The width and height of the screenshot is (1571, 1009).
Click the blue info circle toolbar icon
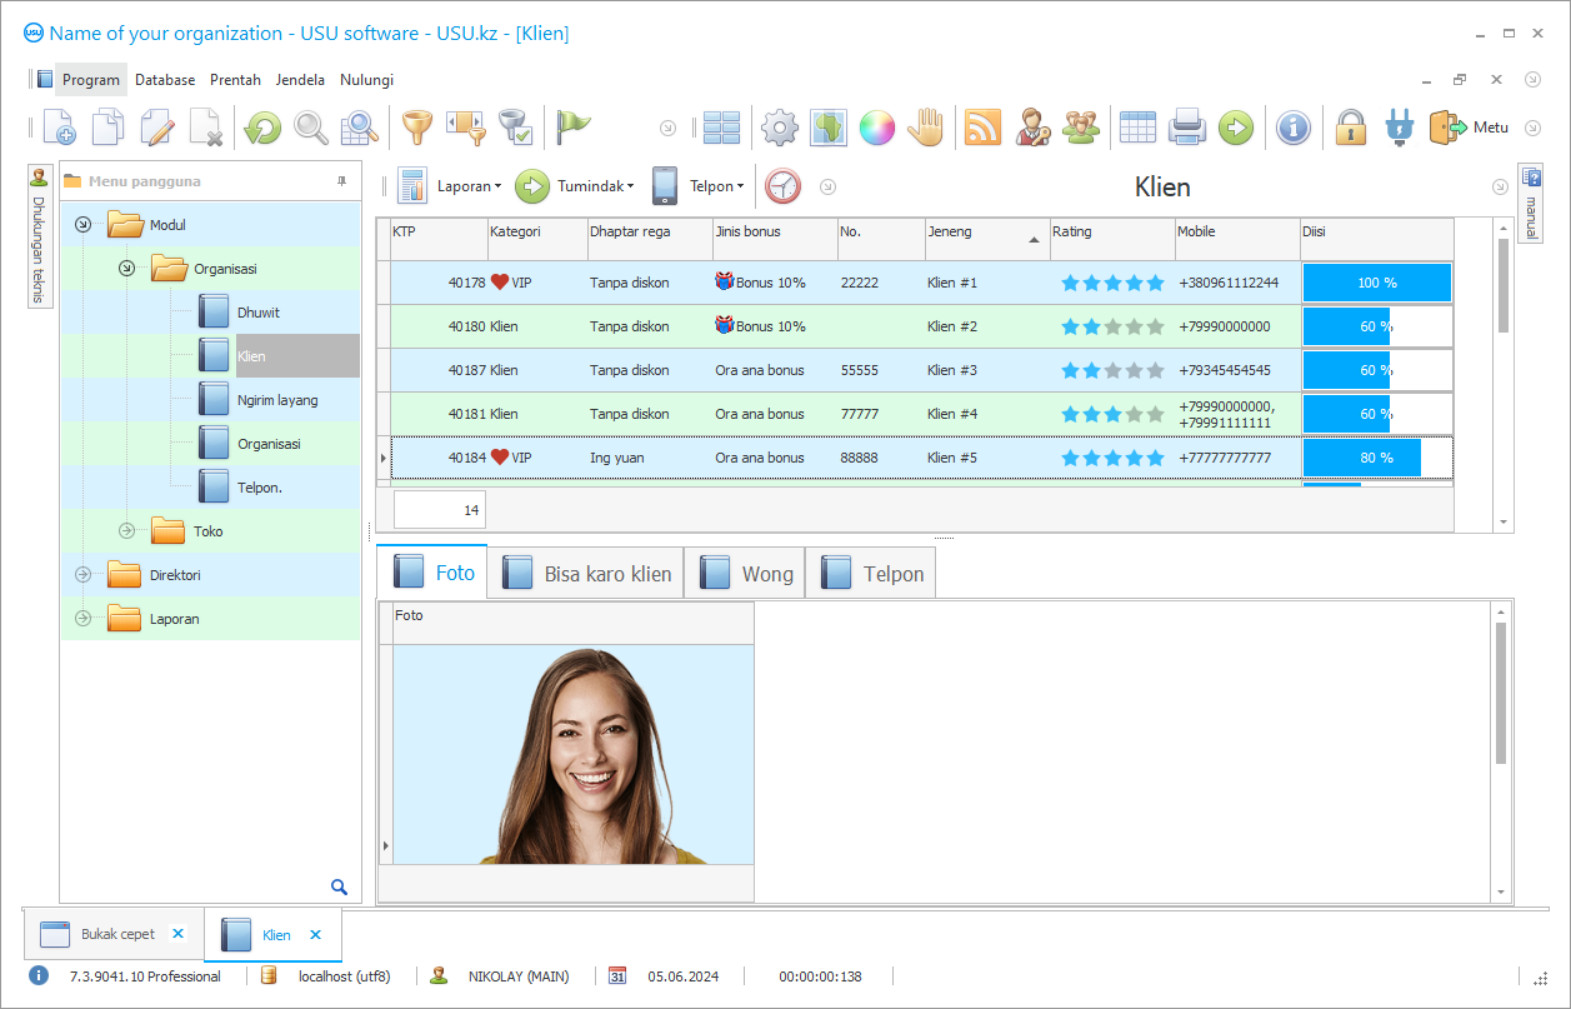tap(1293, 128)
